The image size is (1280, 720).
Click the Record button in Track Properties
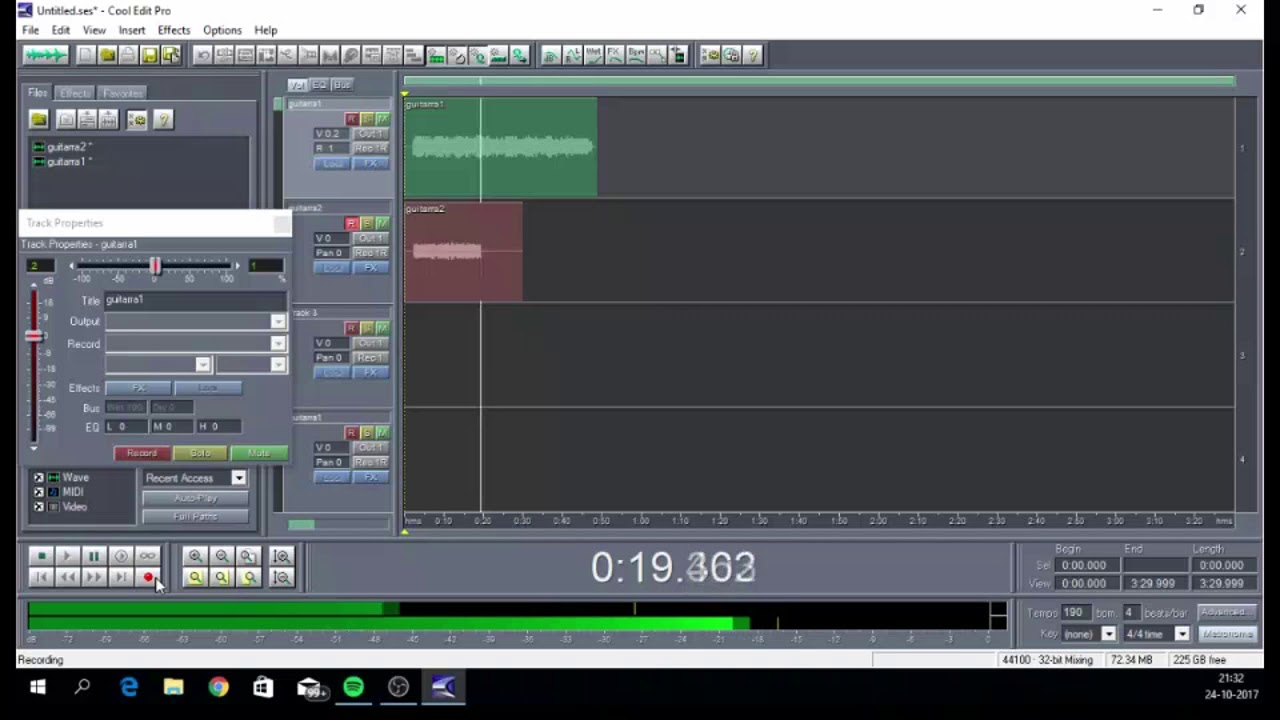coord(142,453)
